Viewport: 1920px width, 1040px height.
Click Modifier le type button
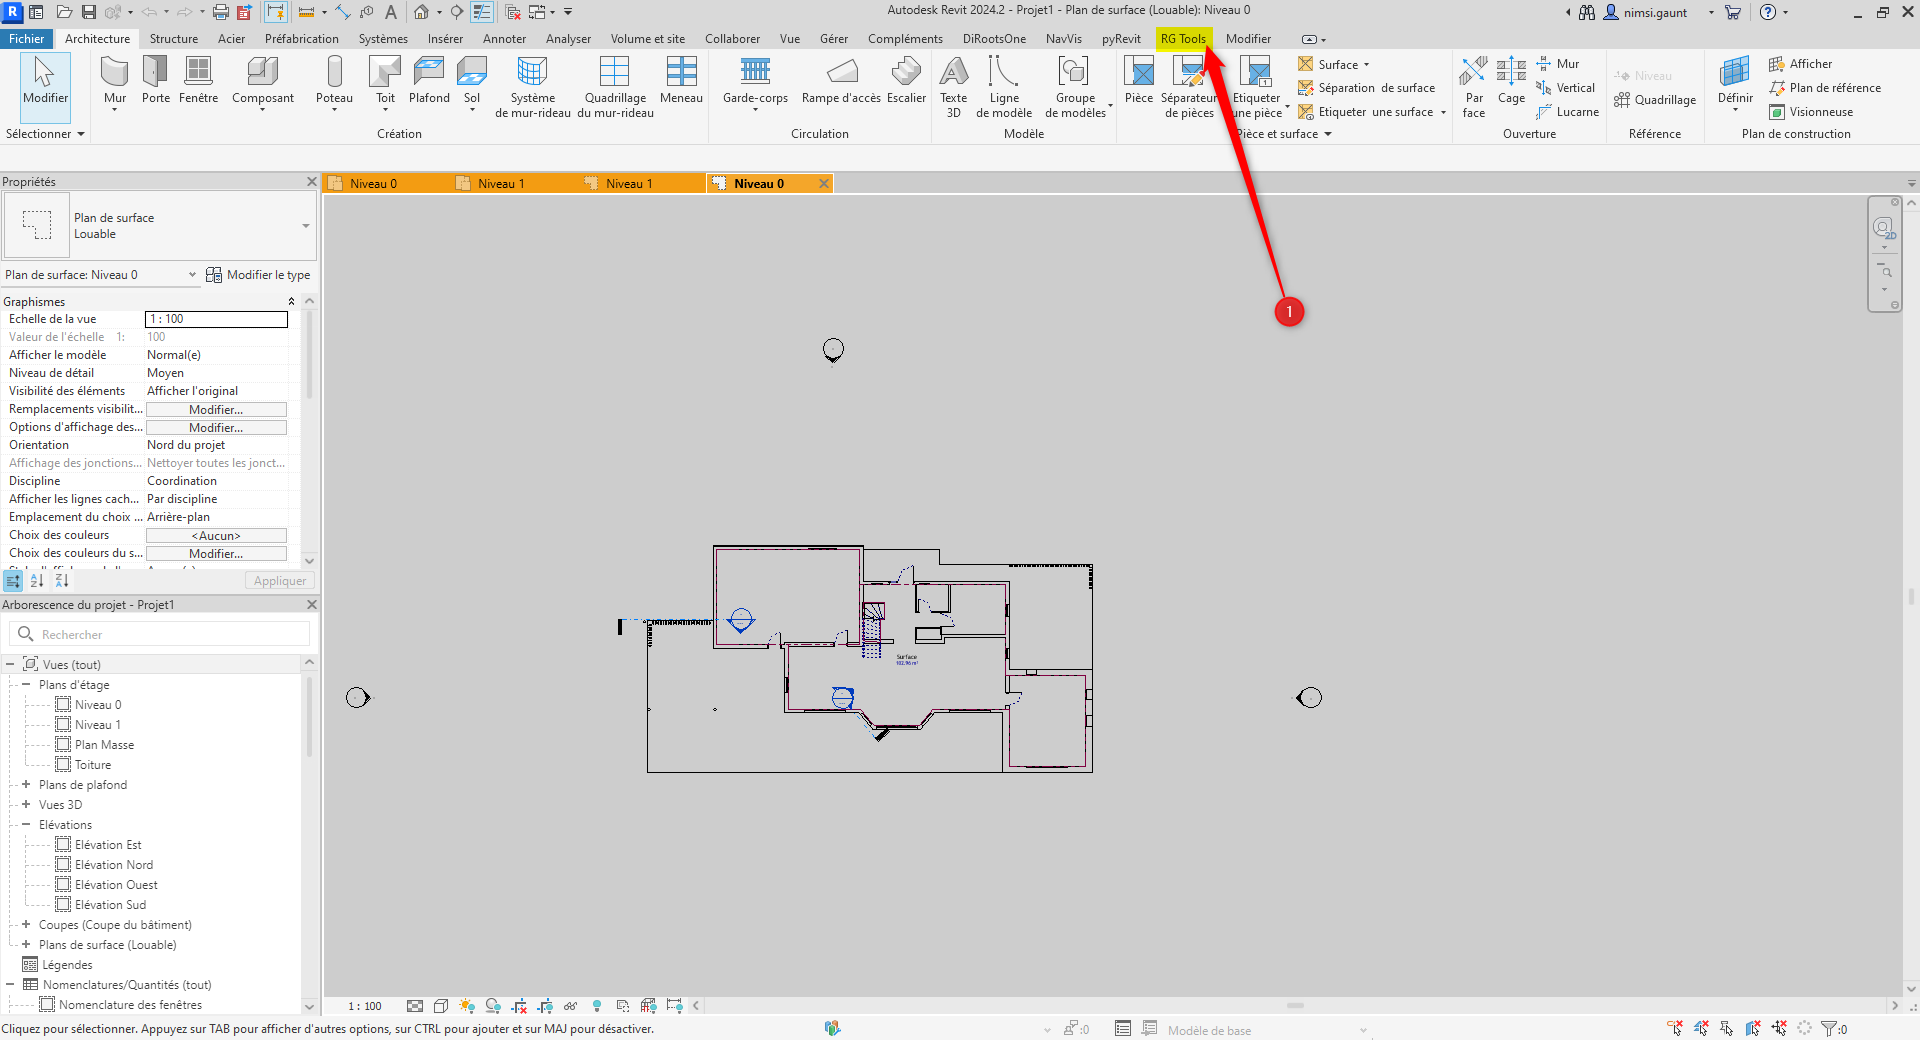click(x=258, y=275)
